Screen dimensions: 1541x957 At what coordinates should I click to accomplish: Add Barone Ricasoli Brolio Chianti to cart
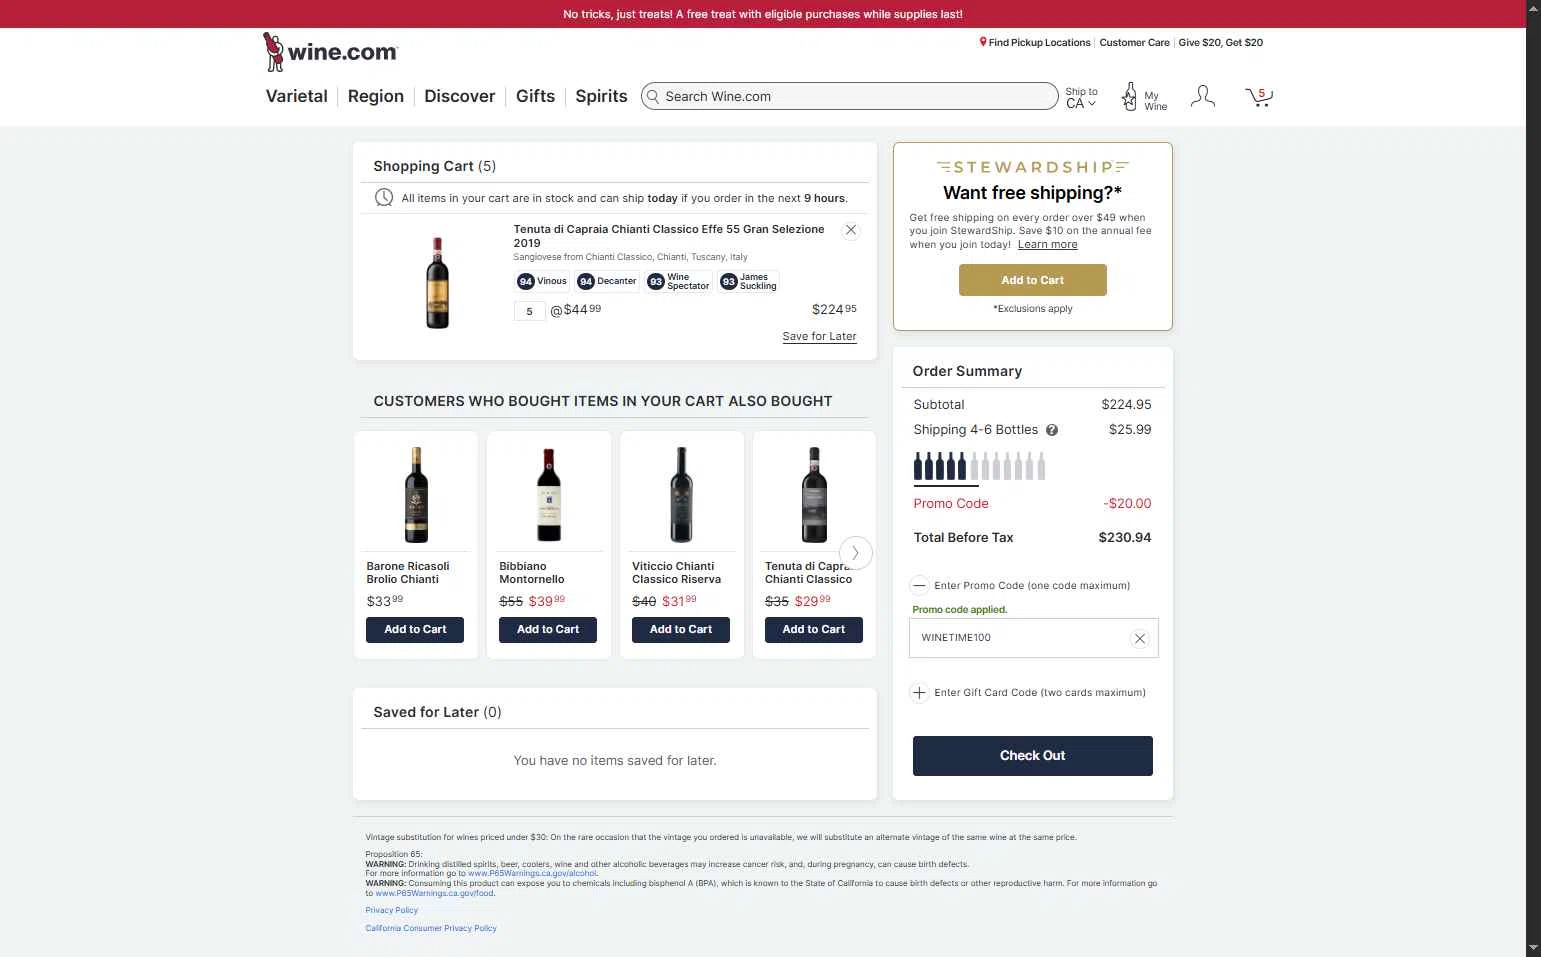point(416,630)
